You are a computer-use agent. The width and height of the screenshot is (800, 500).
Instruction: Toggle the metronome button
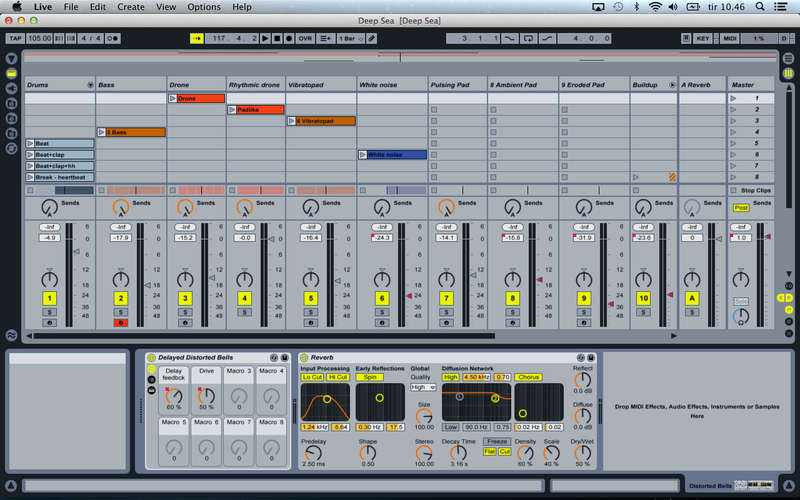[x=112, y=38]
